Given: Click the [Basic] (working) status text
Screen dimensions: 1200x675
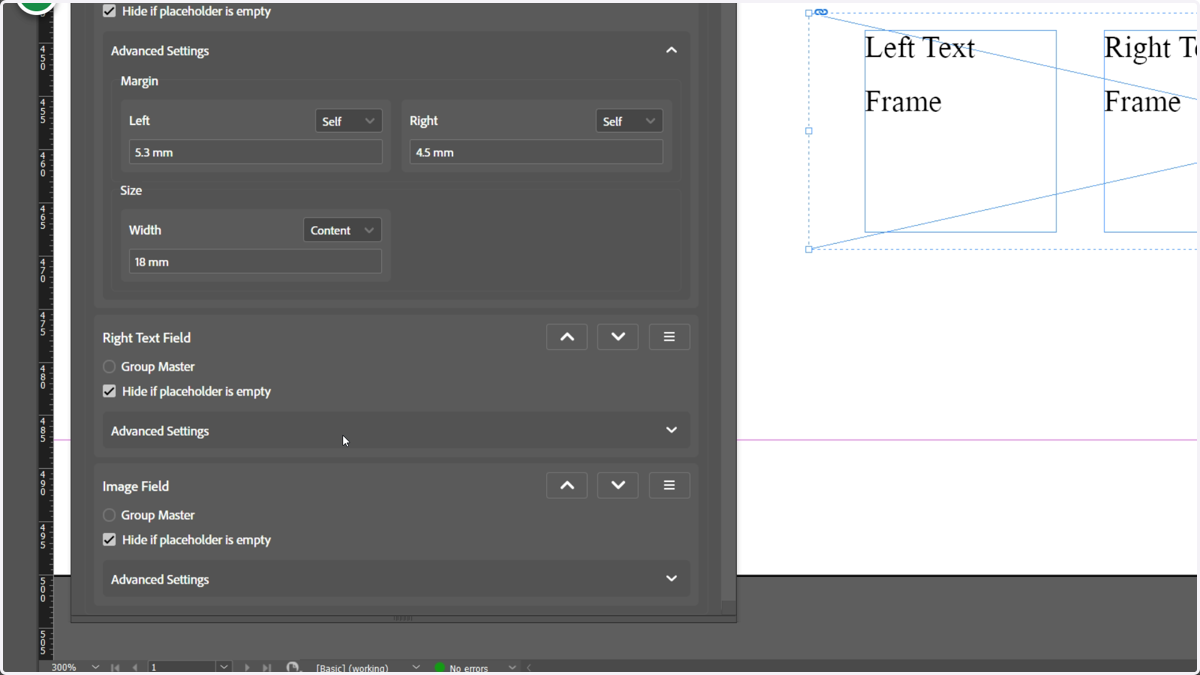Looking at the screenshot, I should click(352, 668).
